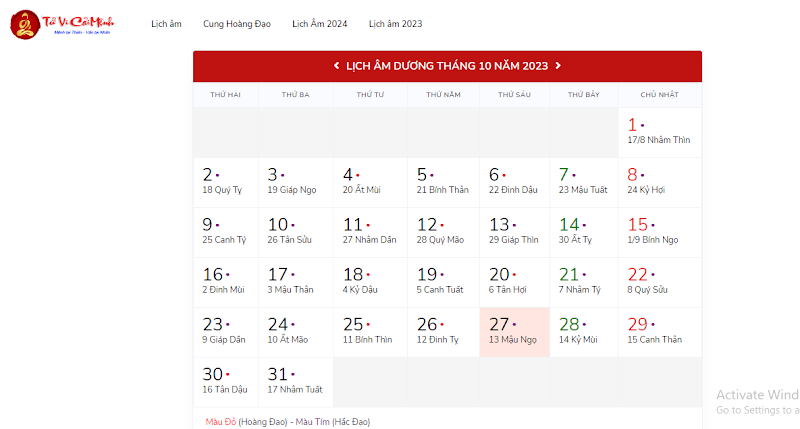Open Lịch âm 2023 menu item
Screen dimensions: 800x429
(x=395, y=24)
